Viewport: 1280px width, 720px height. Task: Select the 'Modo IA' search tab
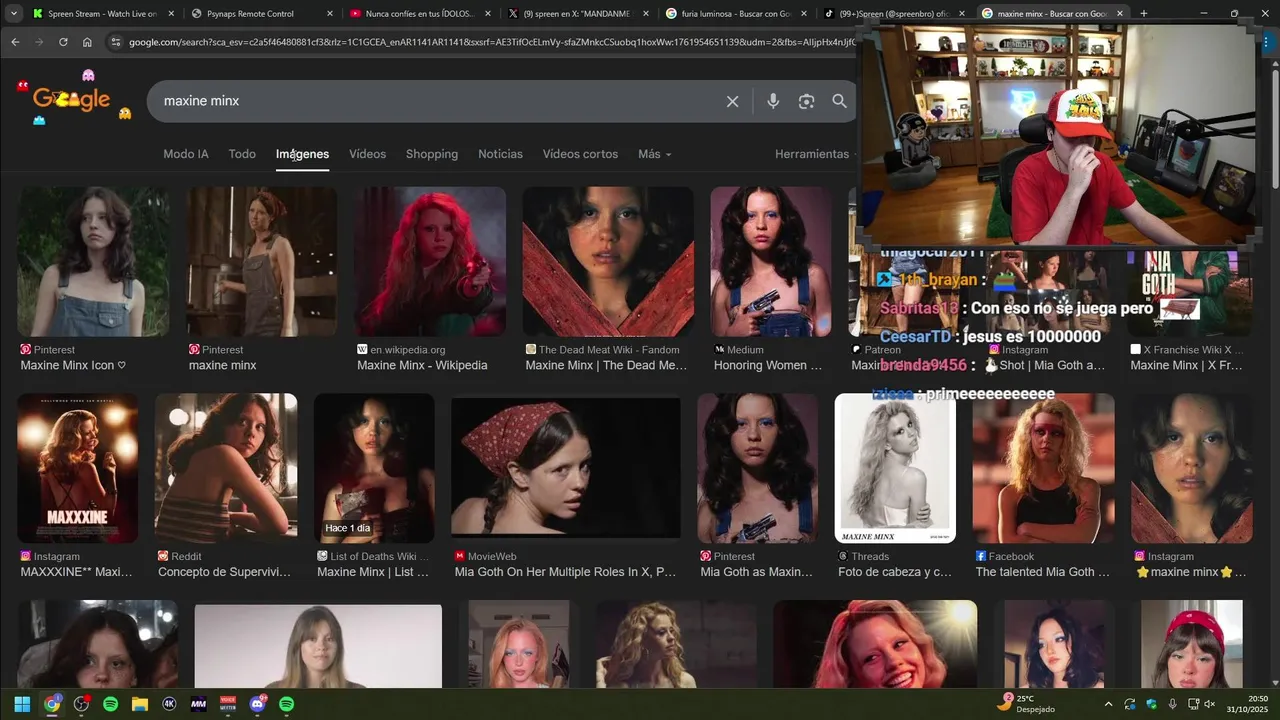(186, 154)
